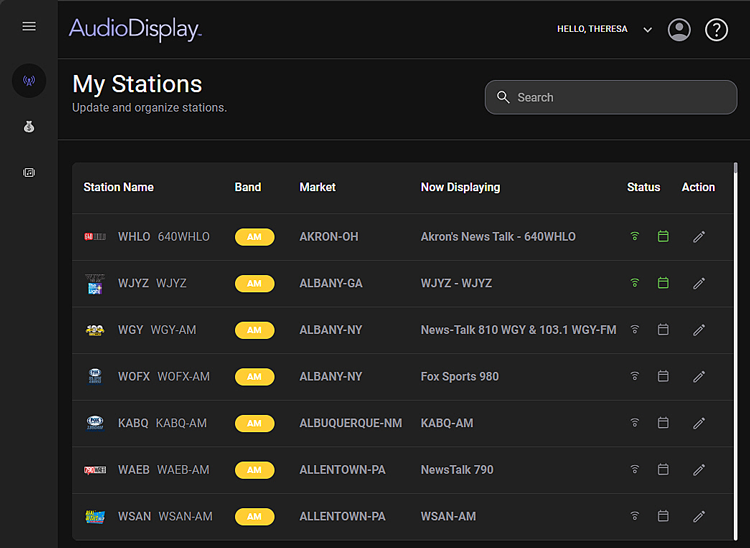750x548 pixels.
Task: Select the 'WHLO 640WHLO' station name
Action: point(164,237)
